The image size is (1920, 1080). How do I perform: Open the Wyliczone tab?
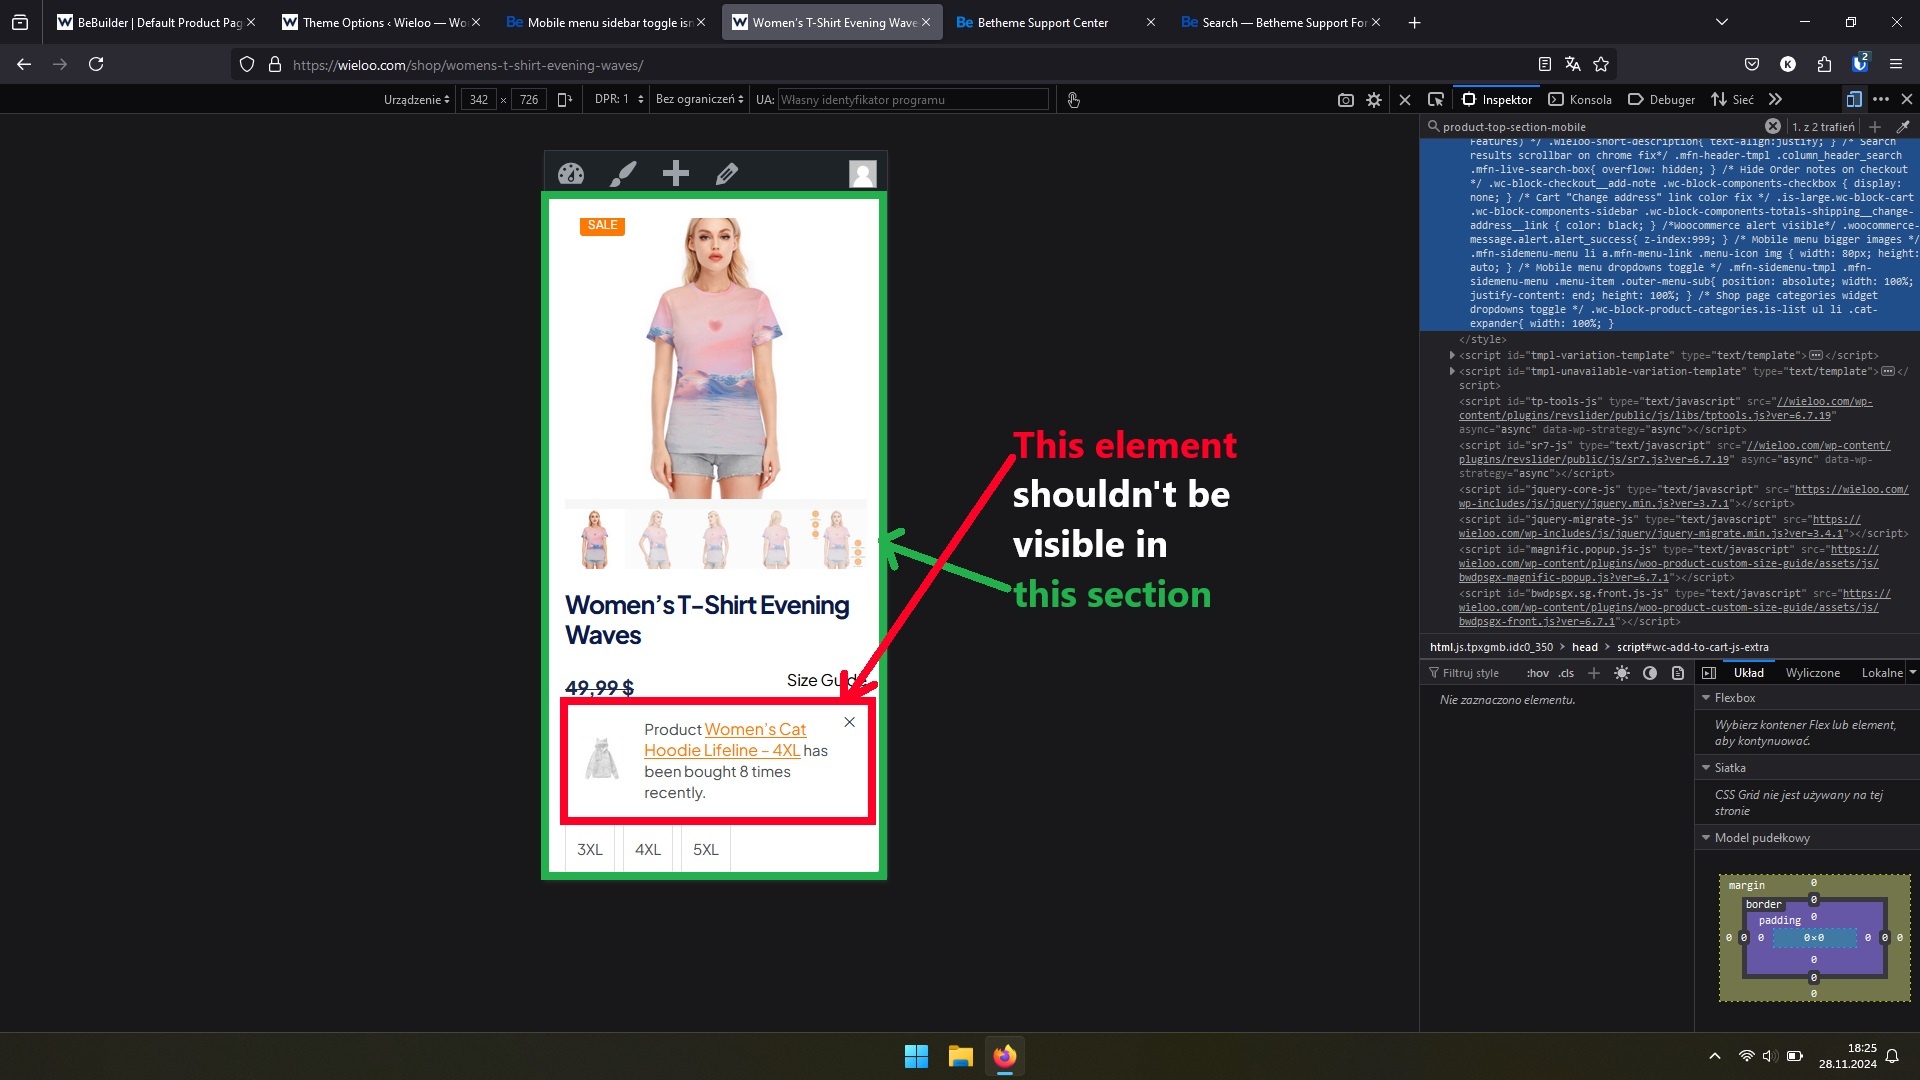click(1813, 673)
